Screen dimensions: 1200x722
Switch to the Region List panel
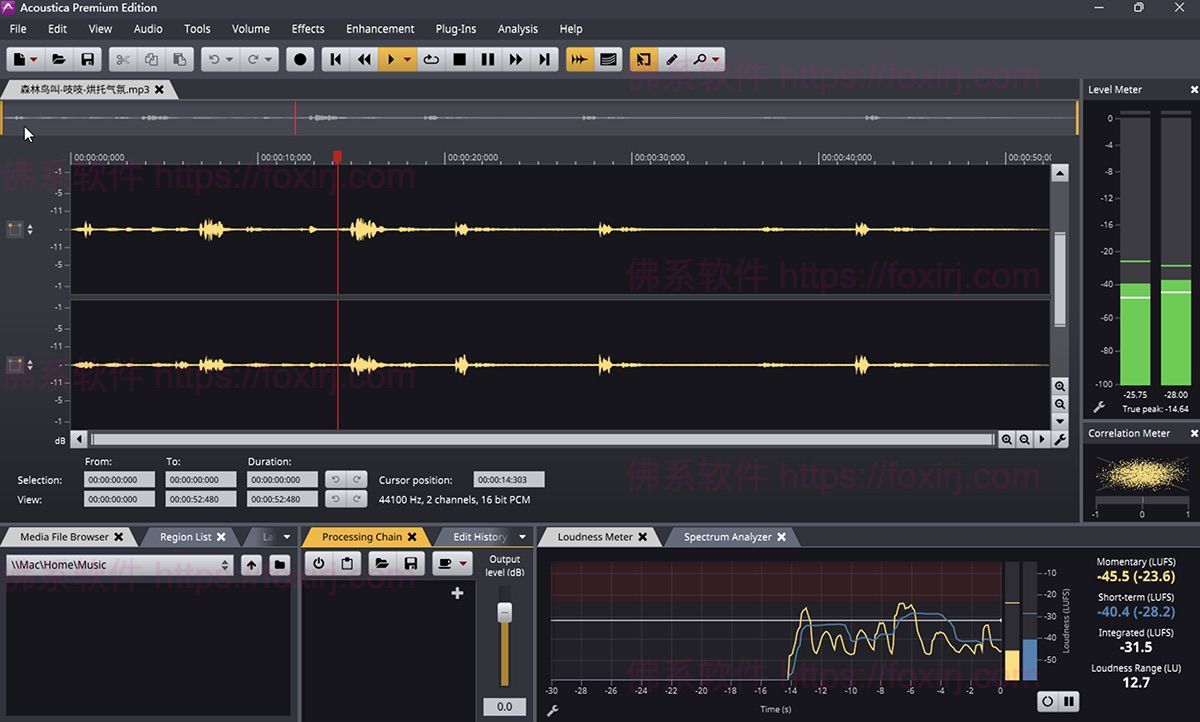(188, 537)
